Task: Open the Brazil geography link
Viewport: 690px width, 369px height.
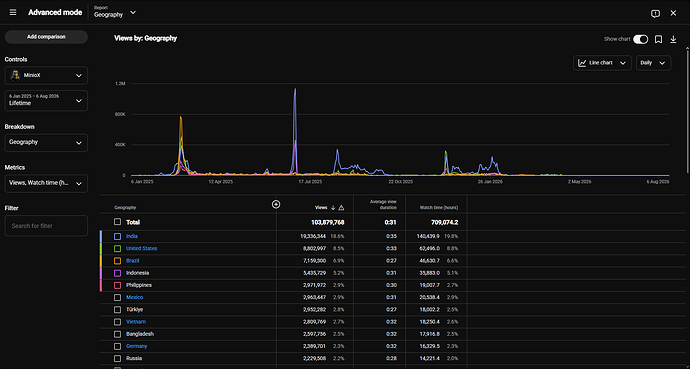Action: coord(132,261)
